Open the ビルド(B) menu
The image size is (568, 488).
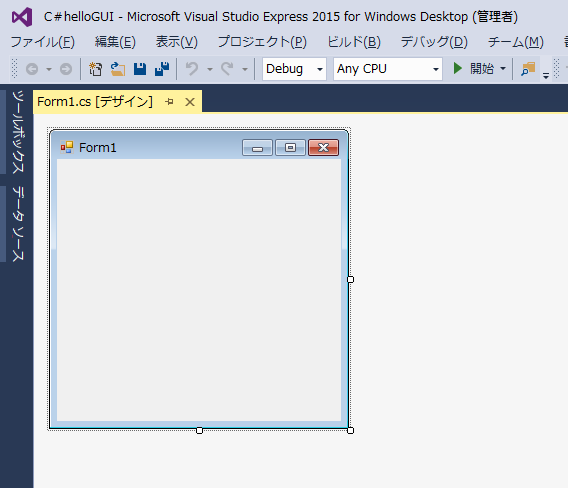pyautogui.click(x=354, y=42)
